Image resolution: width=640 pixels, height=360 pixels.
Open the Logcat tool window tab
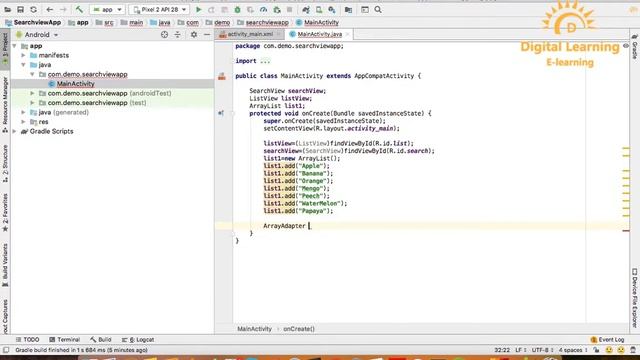tap(138, 340)
